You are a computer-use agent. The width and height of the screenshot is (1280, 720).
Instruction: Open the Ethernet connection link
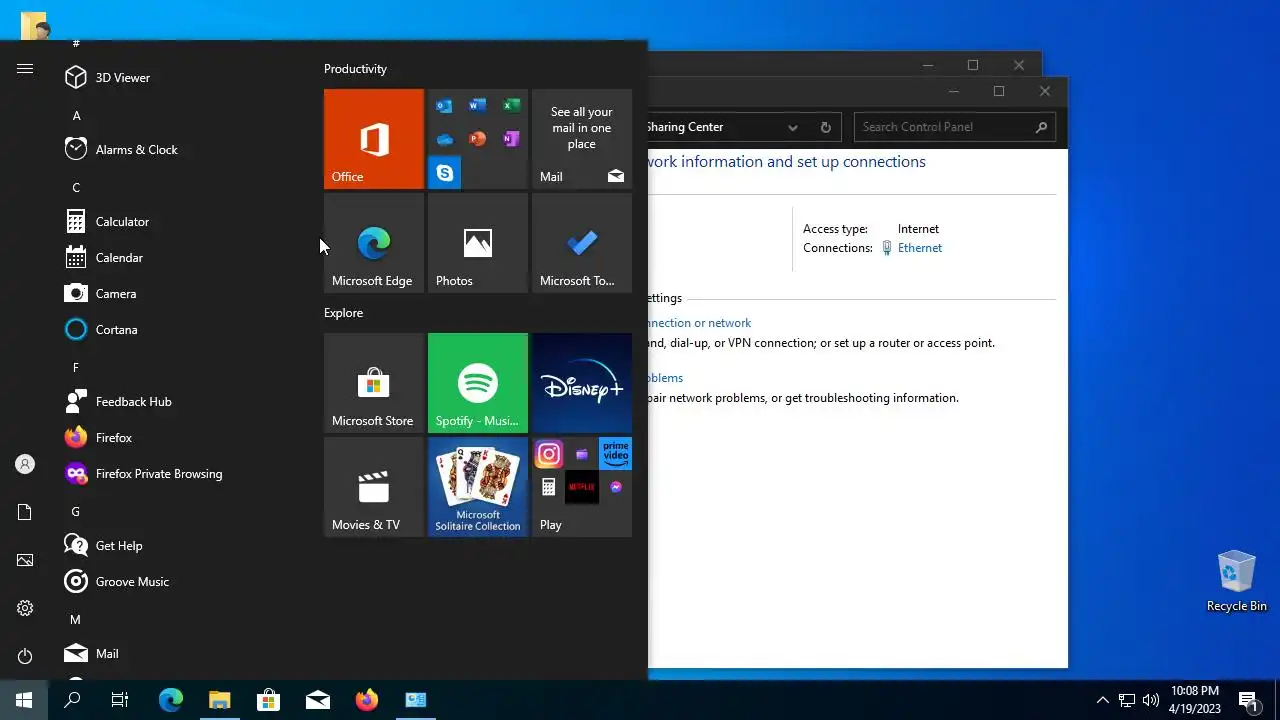pyautogui.click(x=920, y=248)
